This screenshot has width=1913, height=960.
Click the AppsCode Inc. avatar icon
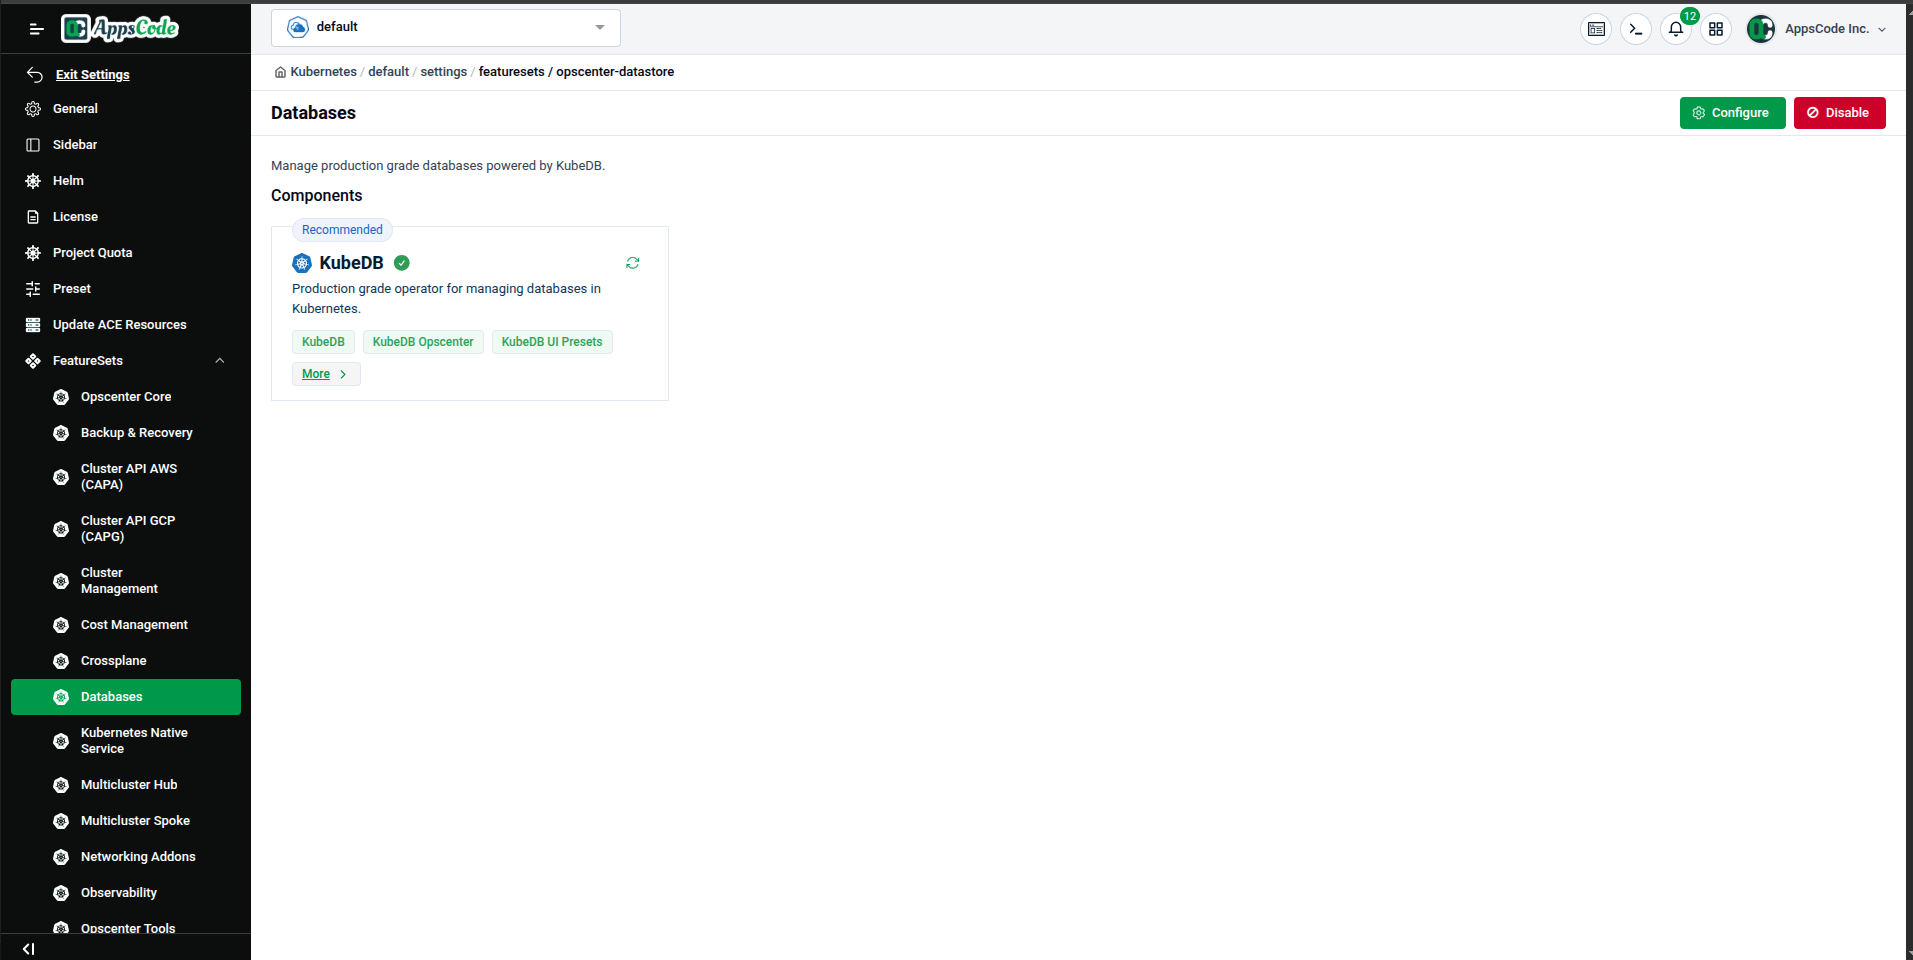click(1761, 29)
